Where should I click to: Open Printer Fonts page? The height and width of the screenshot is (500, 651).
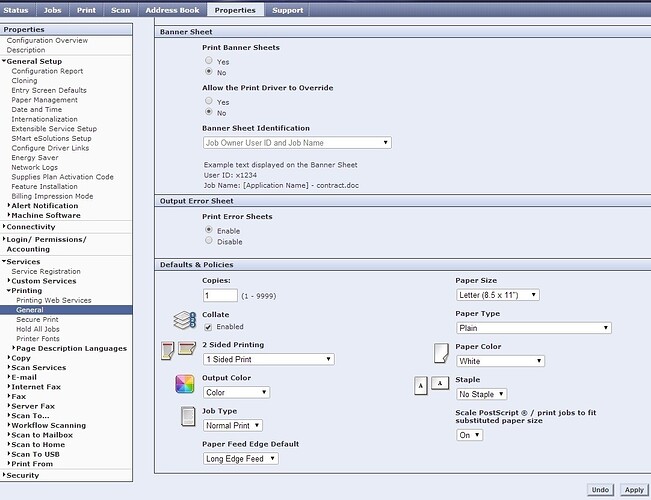coord(38,338)
